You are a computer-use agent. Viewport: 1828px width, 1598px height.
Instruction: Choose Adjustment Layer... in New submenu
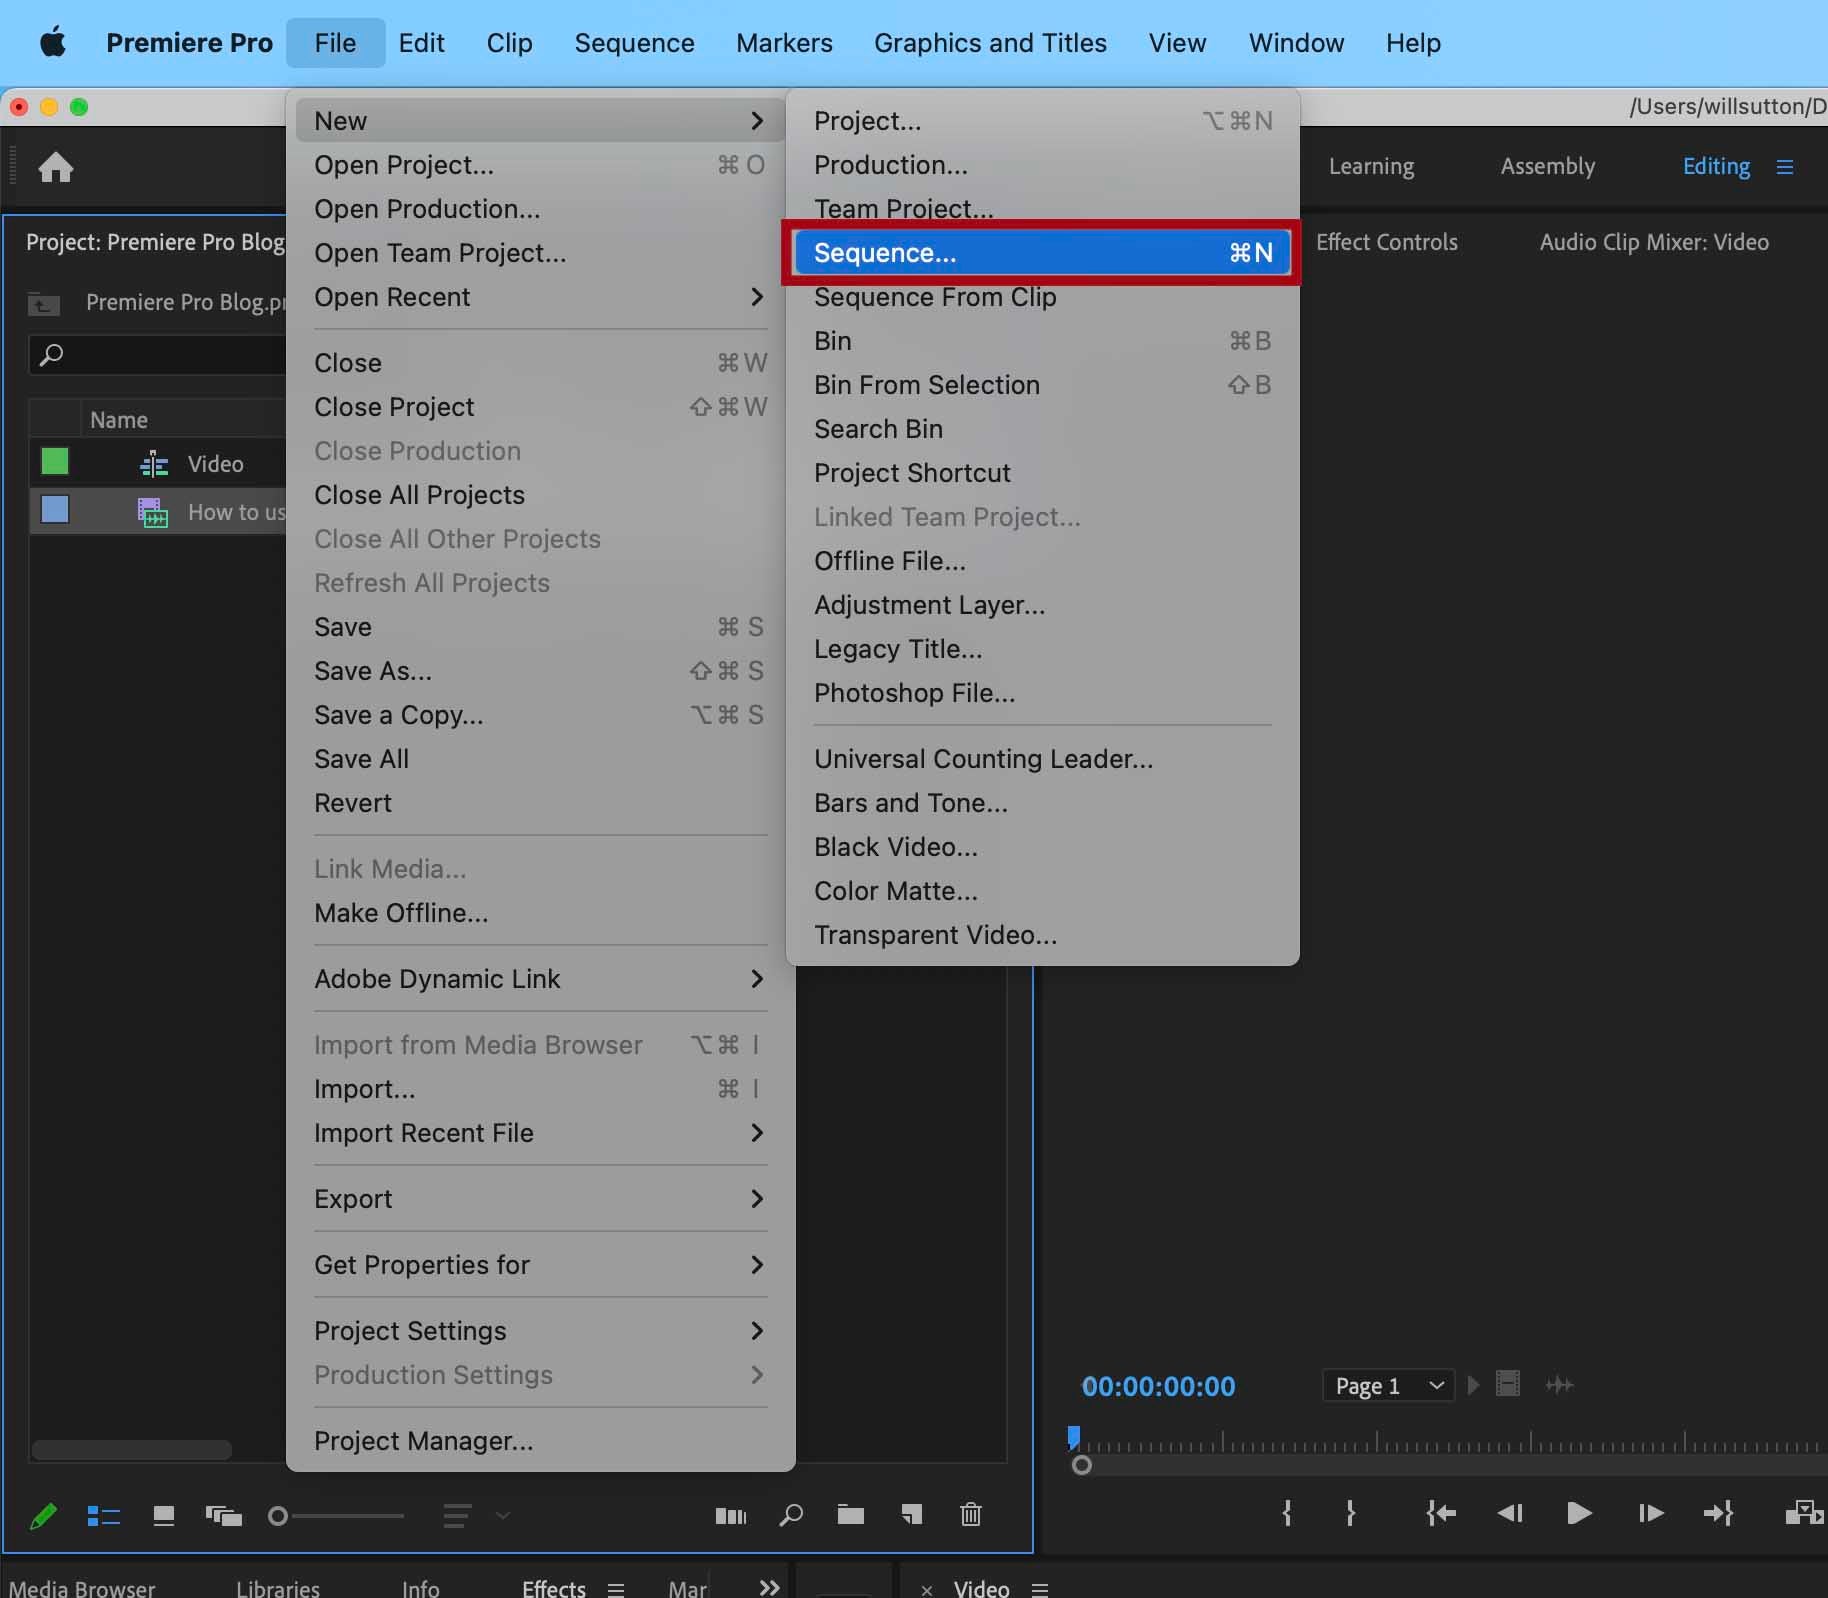(1041, 605)
